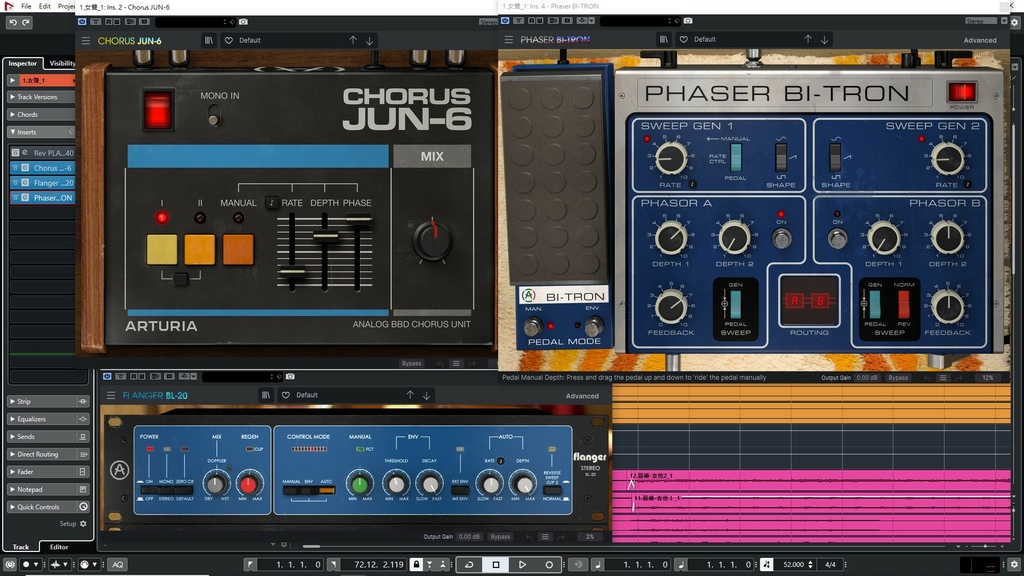The image size is (1024, 576).
Task: Click the Flanger REGEN red knob
Action: (x=248, y=484)
